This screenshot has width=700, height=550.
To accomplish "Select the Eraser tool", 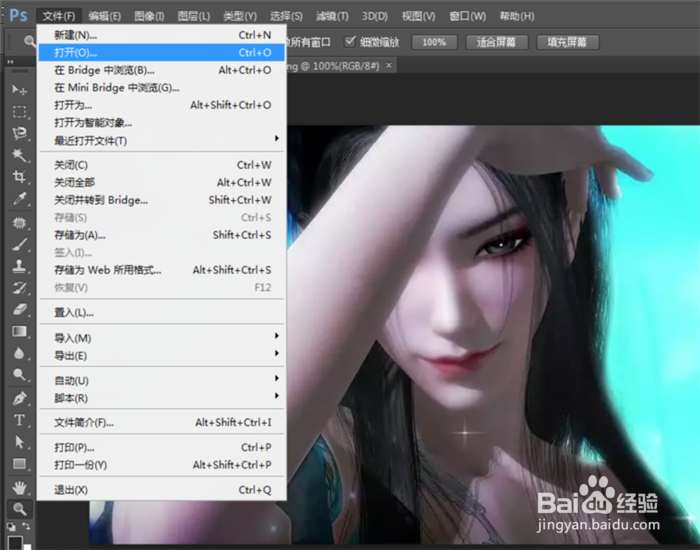I will pyautogui.click(x=19, y=309).
